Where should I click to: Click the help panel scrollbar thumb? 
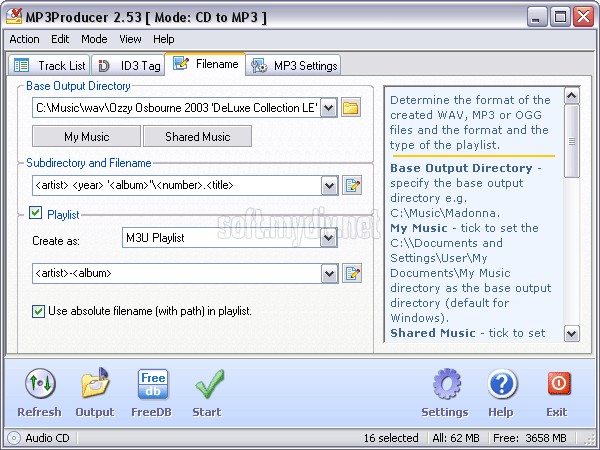[572, 141]
